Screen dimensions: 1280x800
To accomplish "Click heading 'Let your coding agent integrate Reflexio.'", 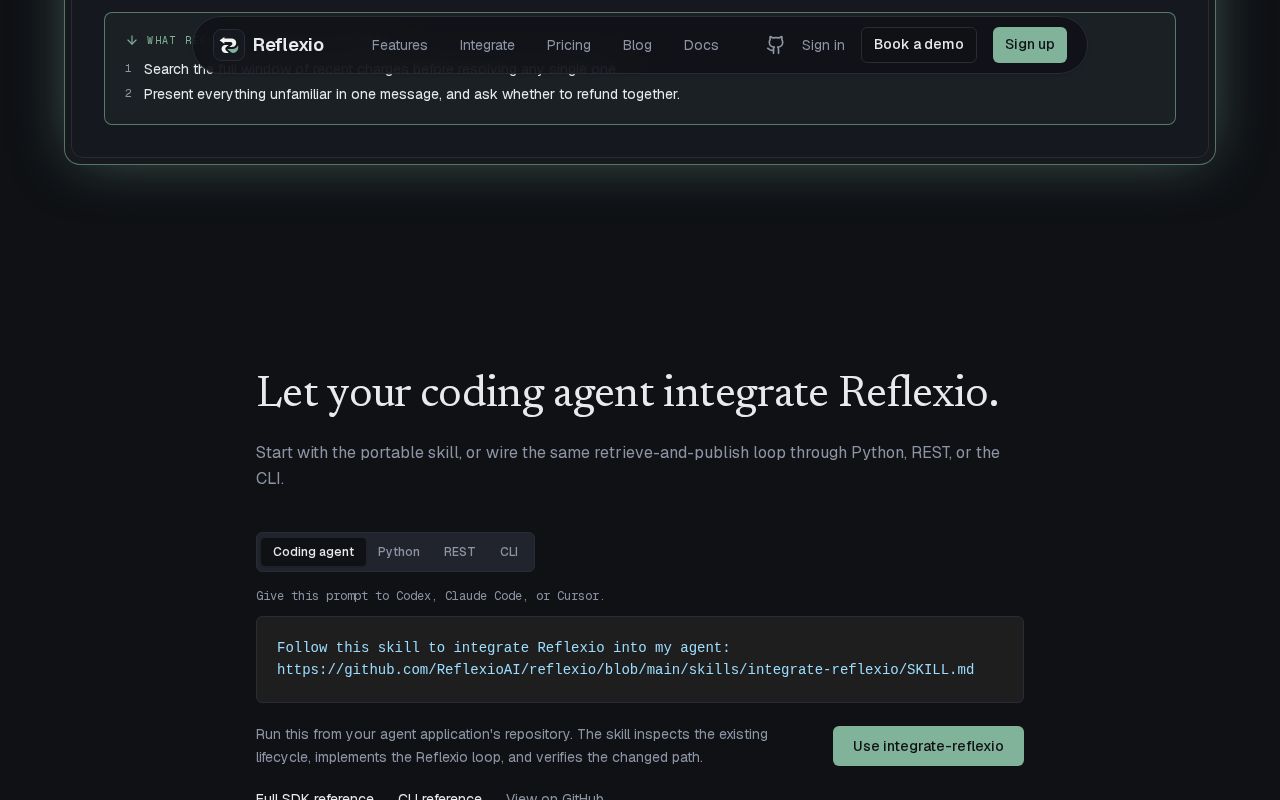I will (627, 392).
